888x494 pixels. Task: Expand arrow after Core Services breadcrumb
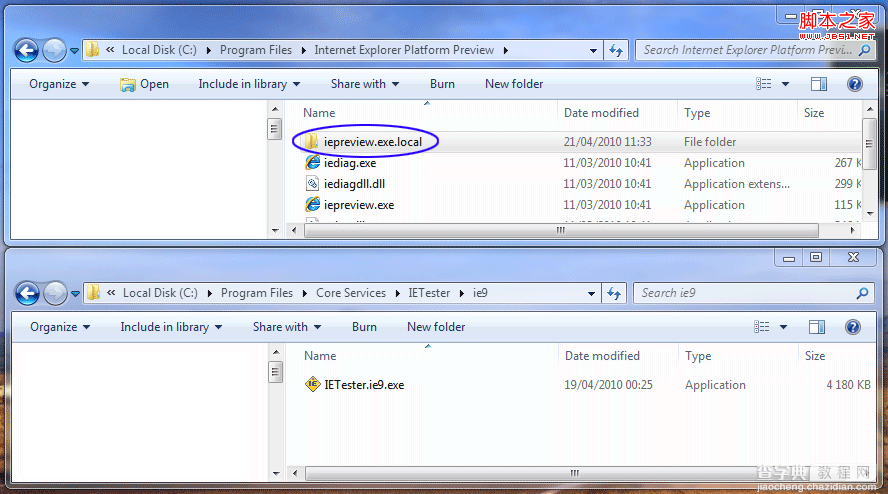point(398,293)
